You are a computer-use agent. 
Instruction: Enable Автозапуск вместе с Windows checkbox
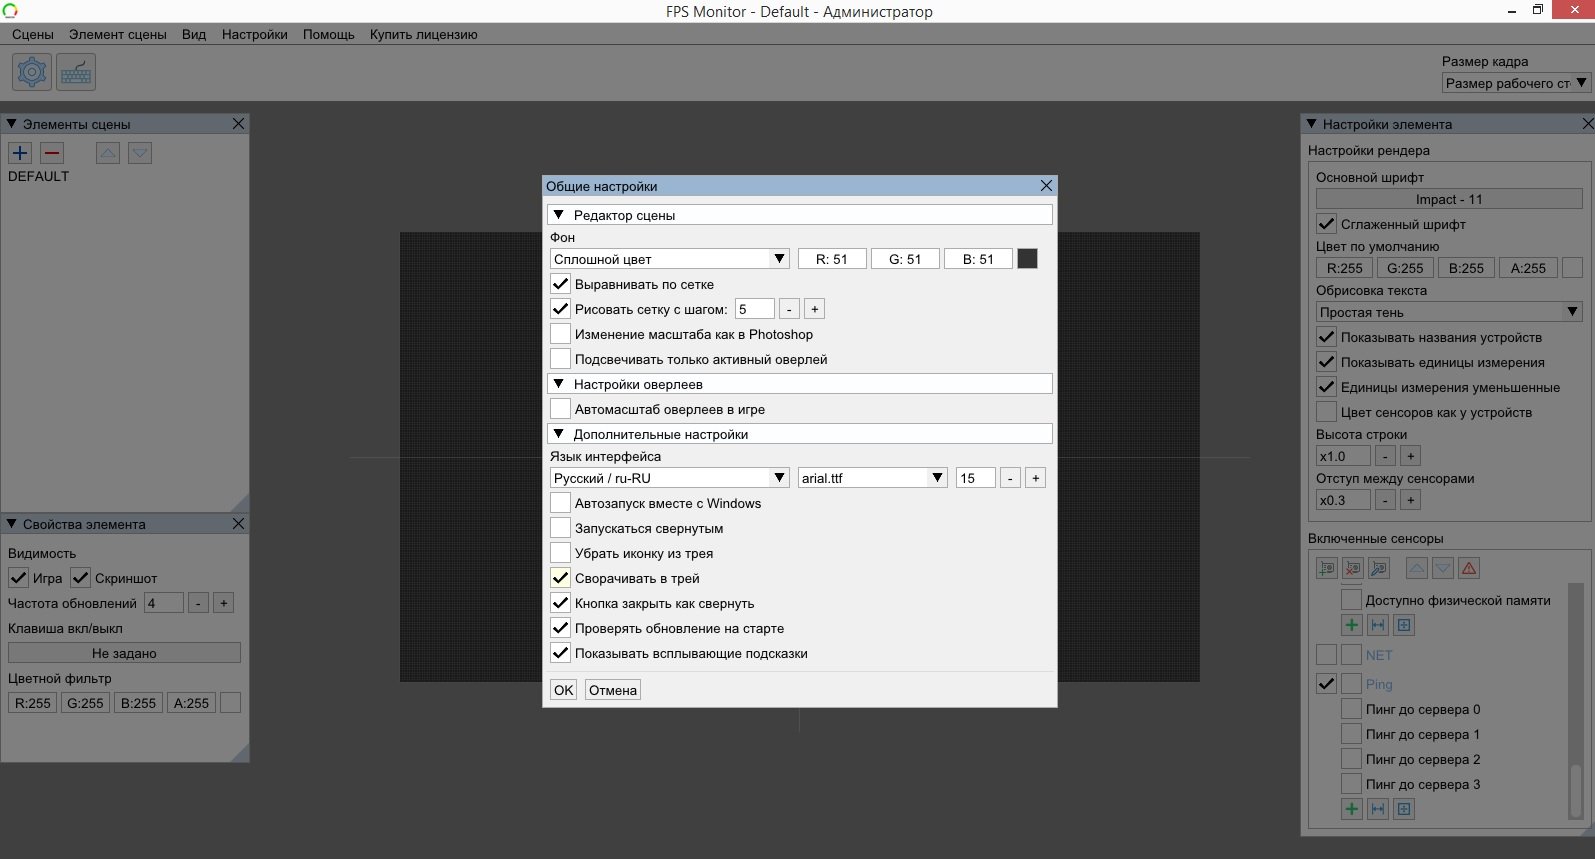[561, 503]
